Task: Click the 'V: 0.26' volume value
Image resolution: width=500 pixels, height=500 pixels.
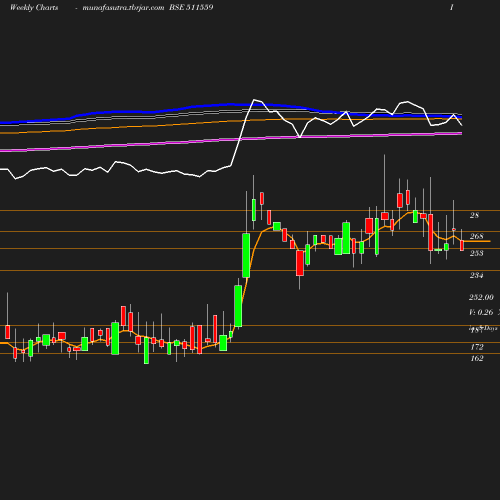Action: point(481,312)
